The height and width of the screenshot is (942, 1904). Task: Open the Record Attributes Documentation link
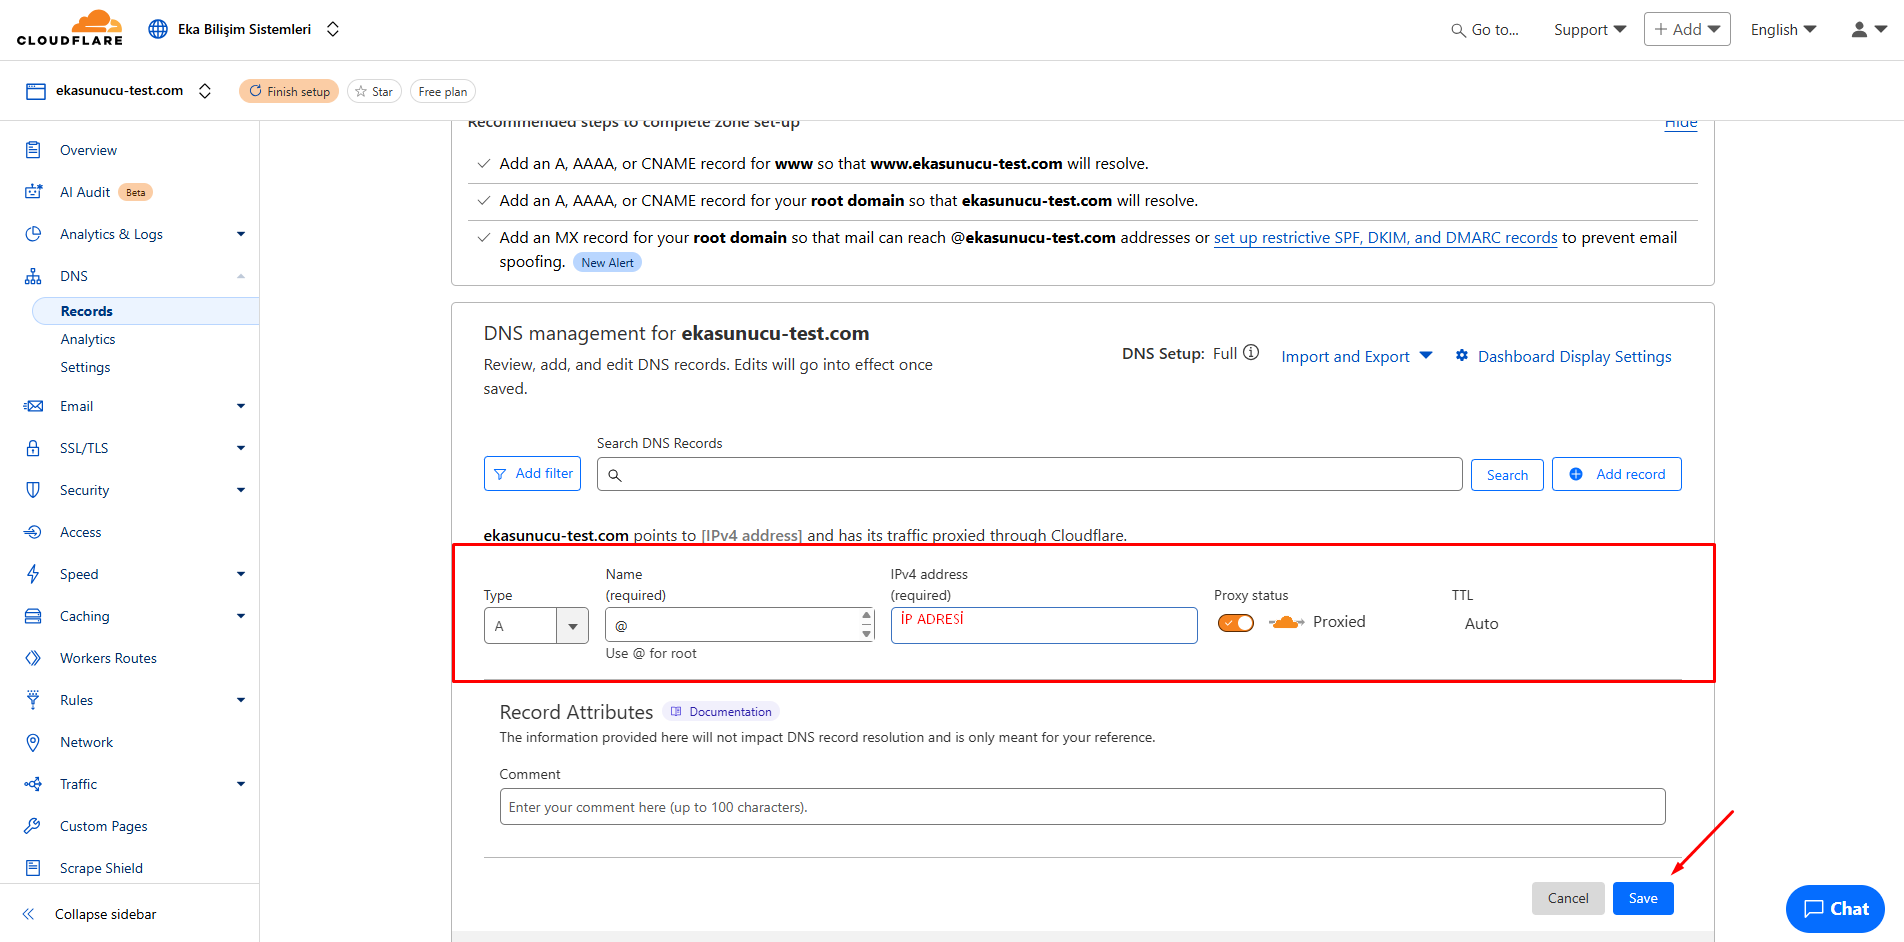pos(721,712)
